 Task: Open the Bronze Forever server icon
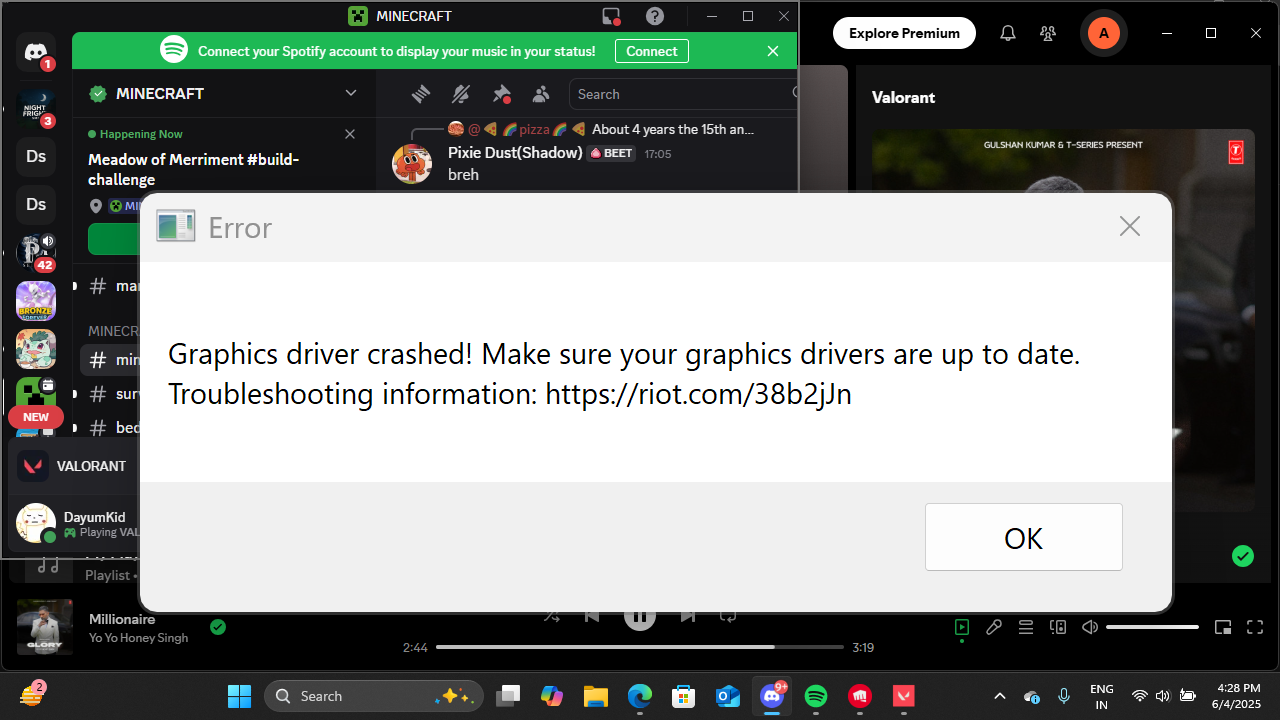36,301
